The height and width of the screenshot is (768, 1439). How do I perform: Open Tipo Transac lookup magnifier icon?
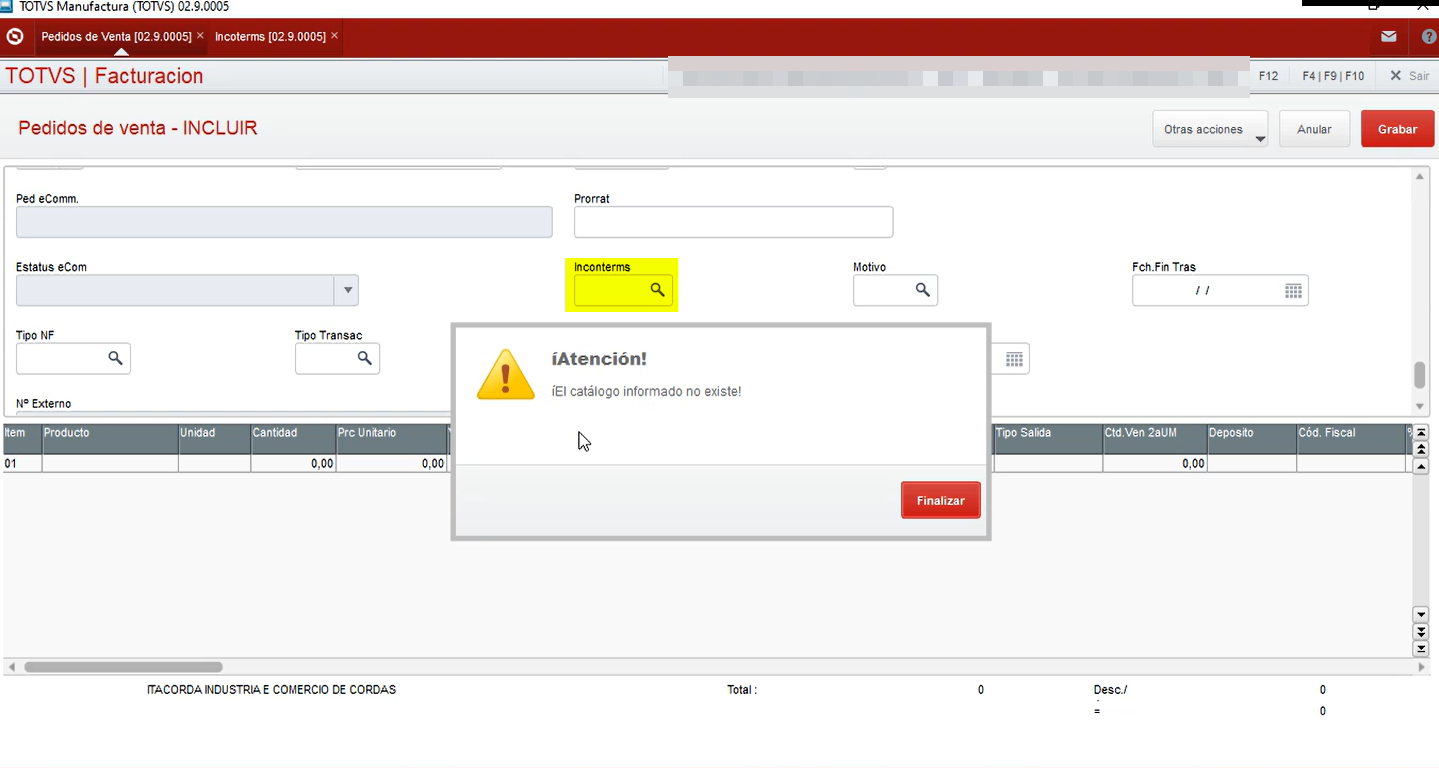(364, 358)
